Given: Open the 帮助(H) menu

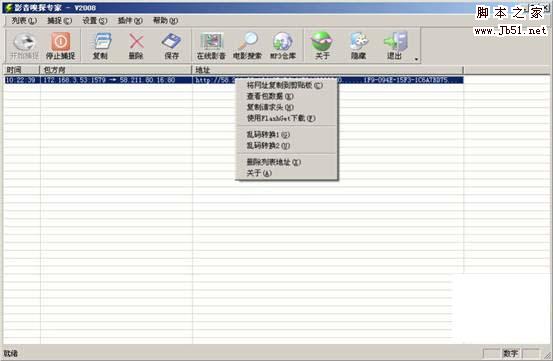Looking at the screenshot, I should coord(165,21).
